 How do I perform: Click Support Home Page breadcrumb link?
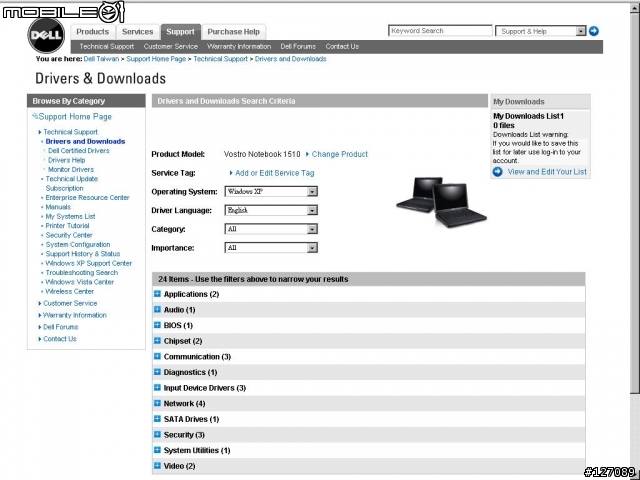coord(156,59)
